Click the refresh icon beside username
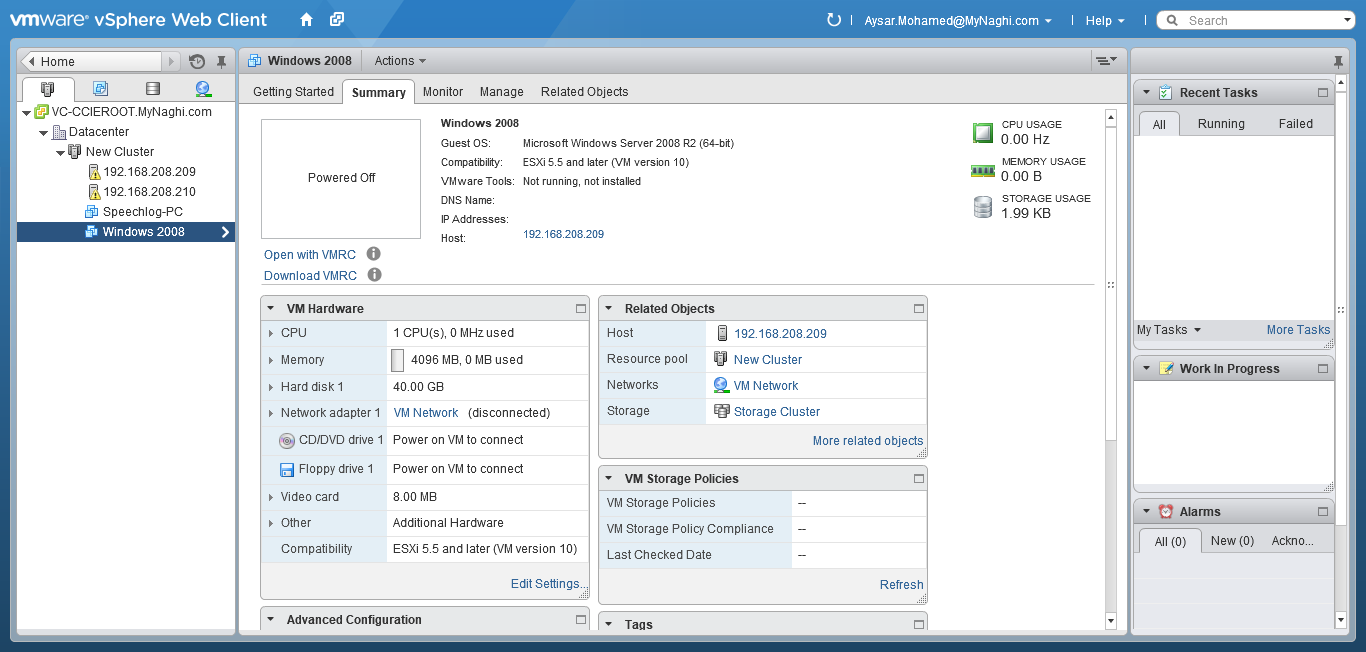Screen dimensions: 1366x652 834,20
